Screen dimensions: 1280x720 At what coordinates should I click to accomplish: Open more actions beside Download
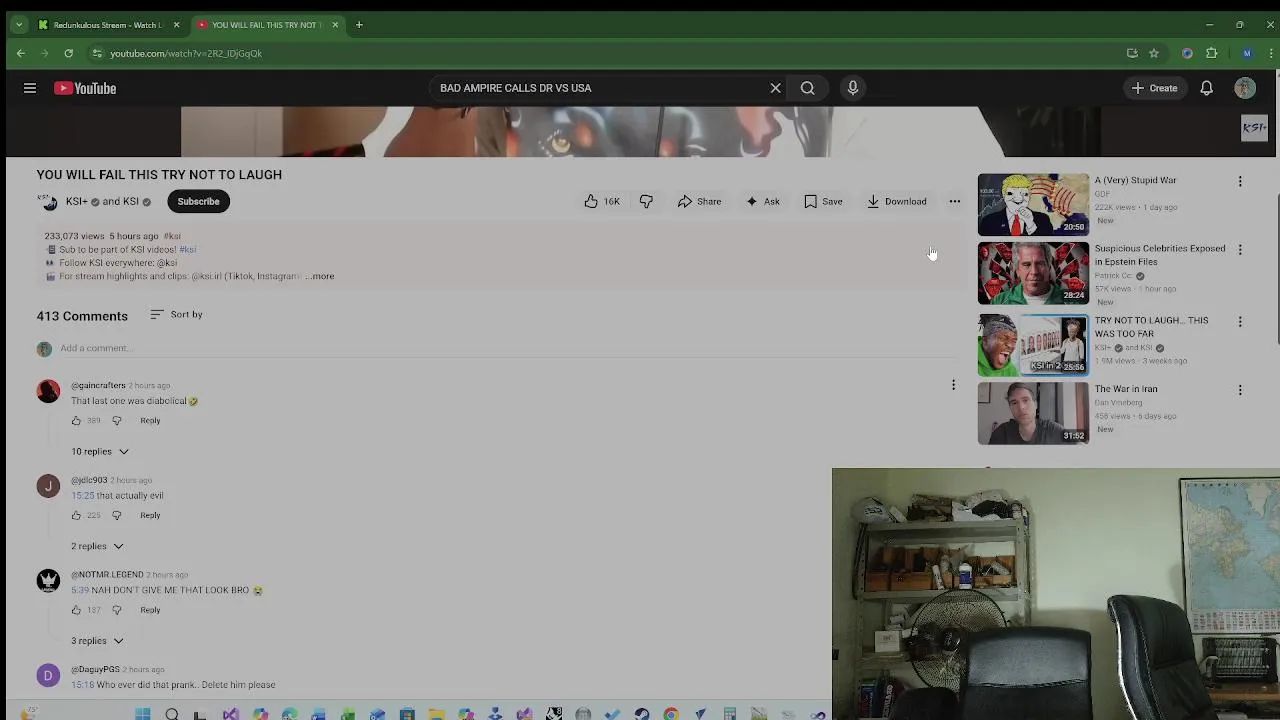[955, 201]
